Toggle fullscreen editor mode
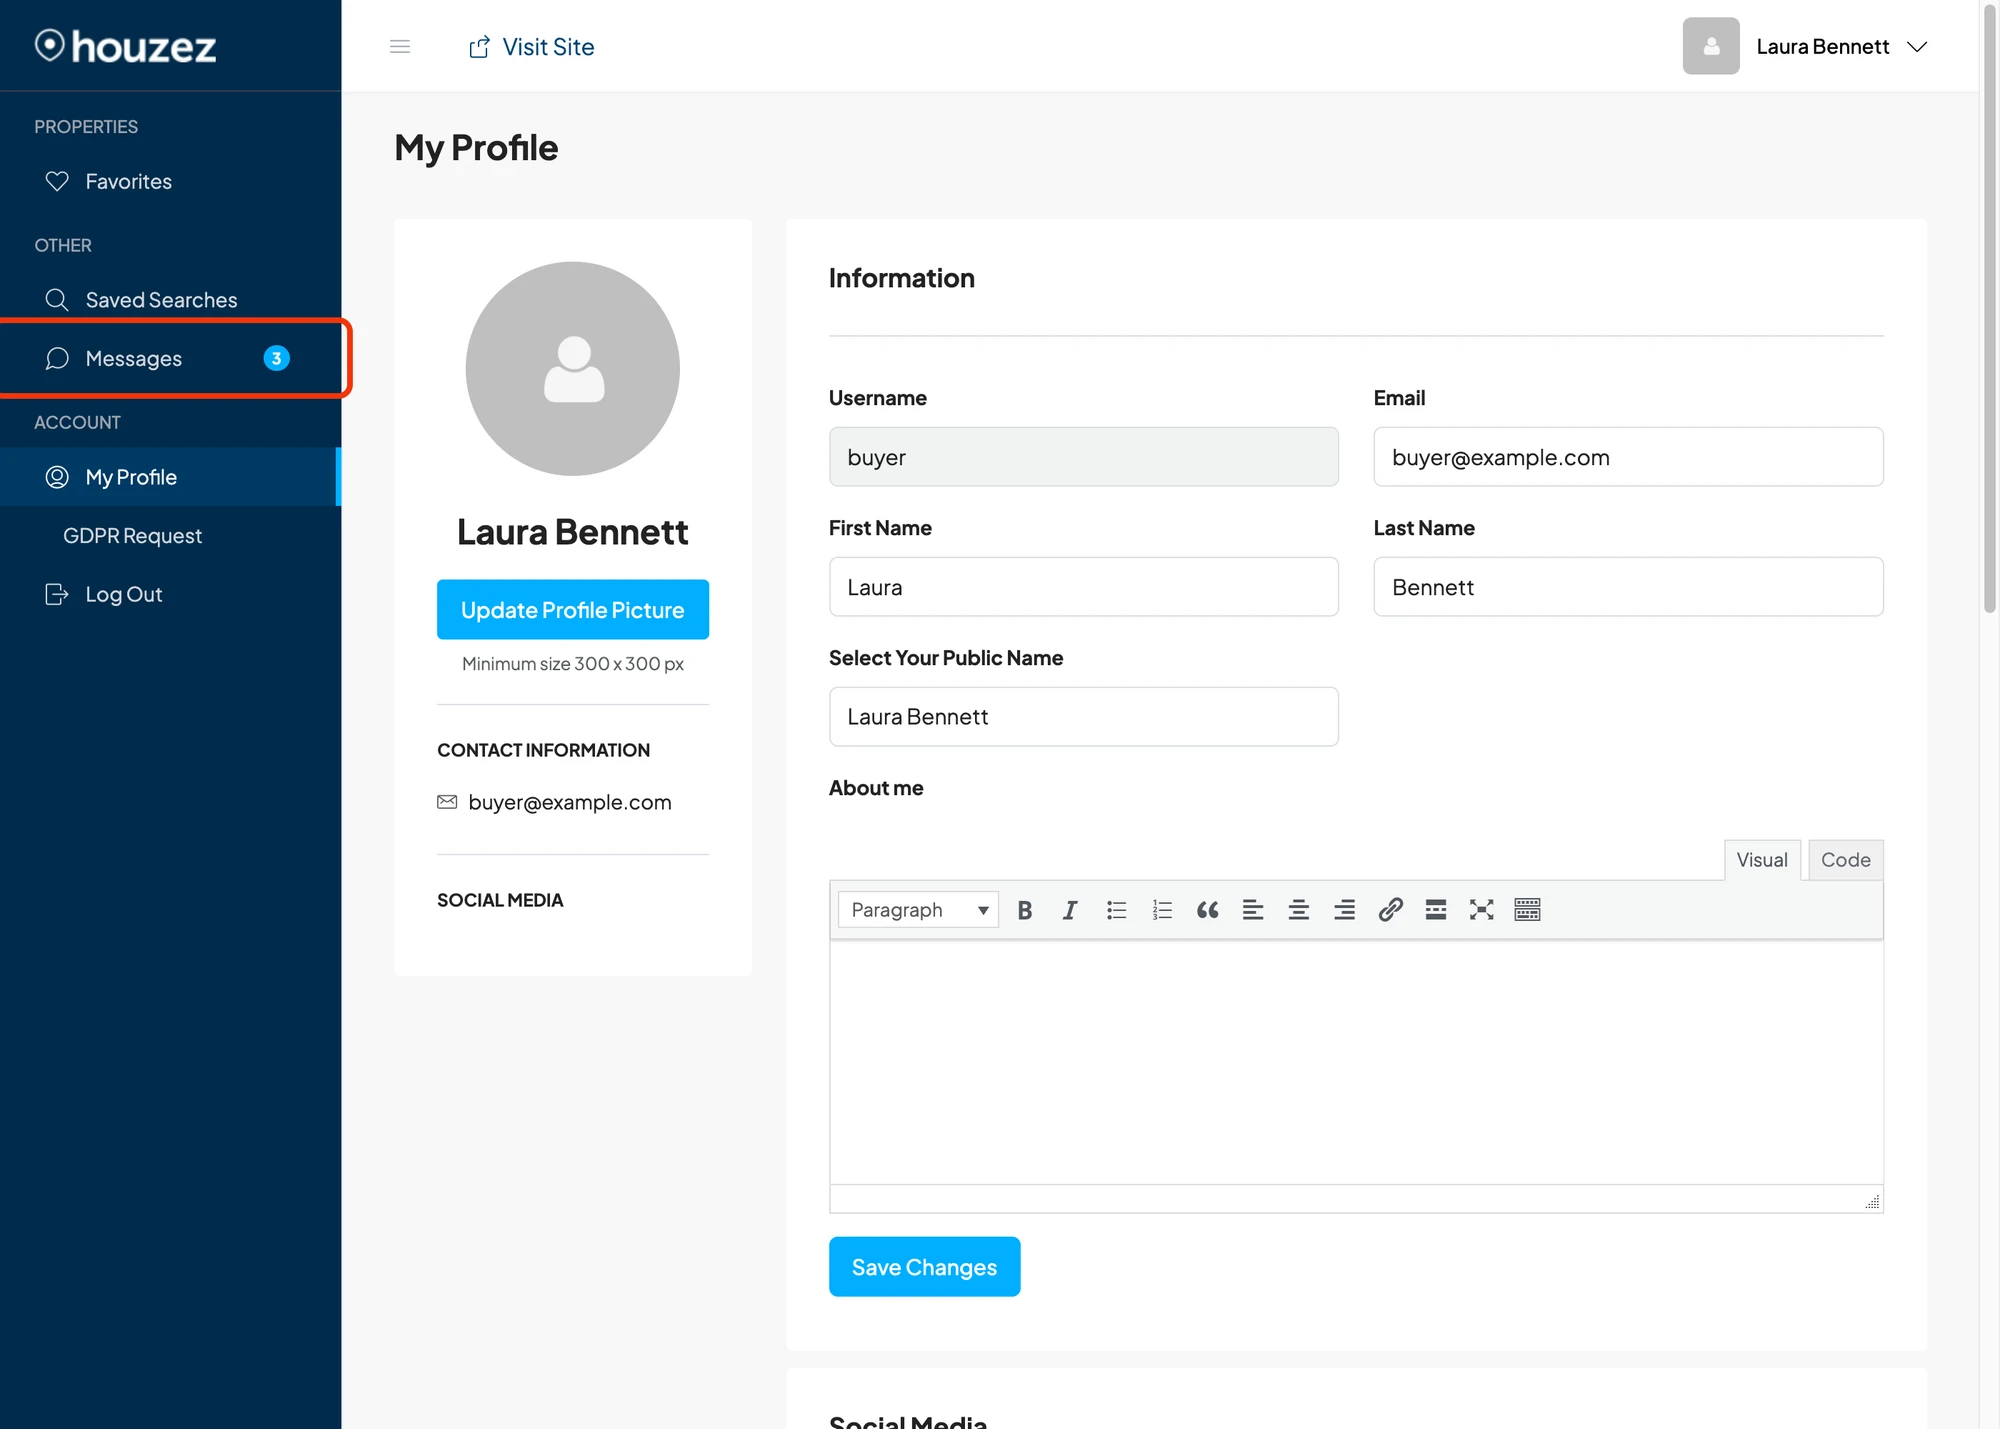 point(1482,910)
